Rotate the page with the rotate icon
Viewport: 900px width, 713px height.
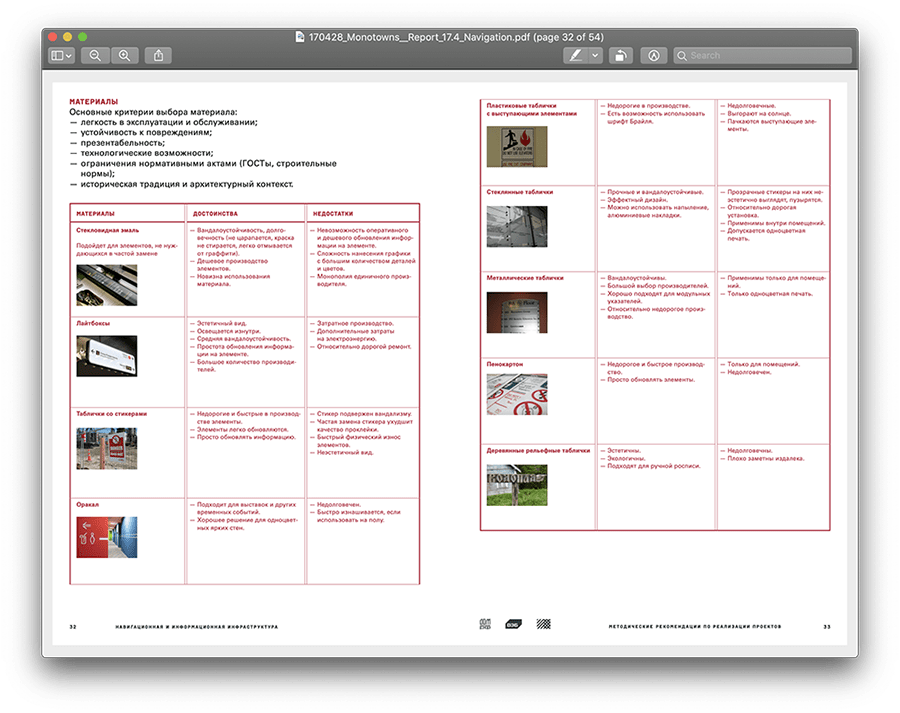tap(621, 56)
